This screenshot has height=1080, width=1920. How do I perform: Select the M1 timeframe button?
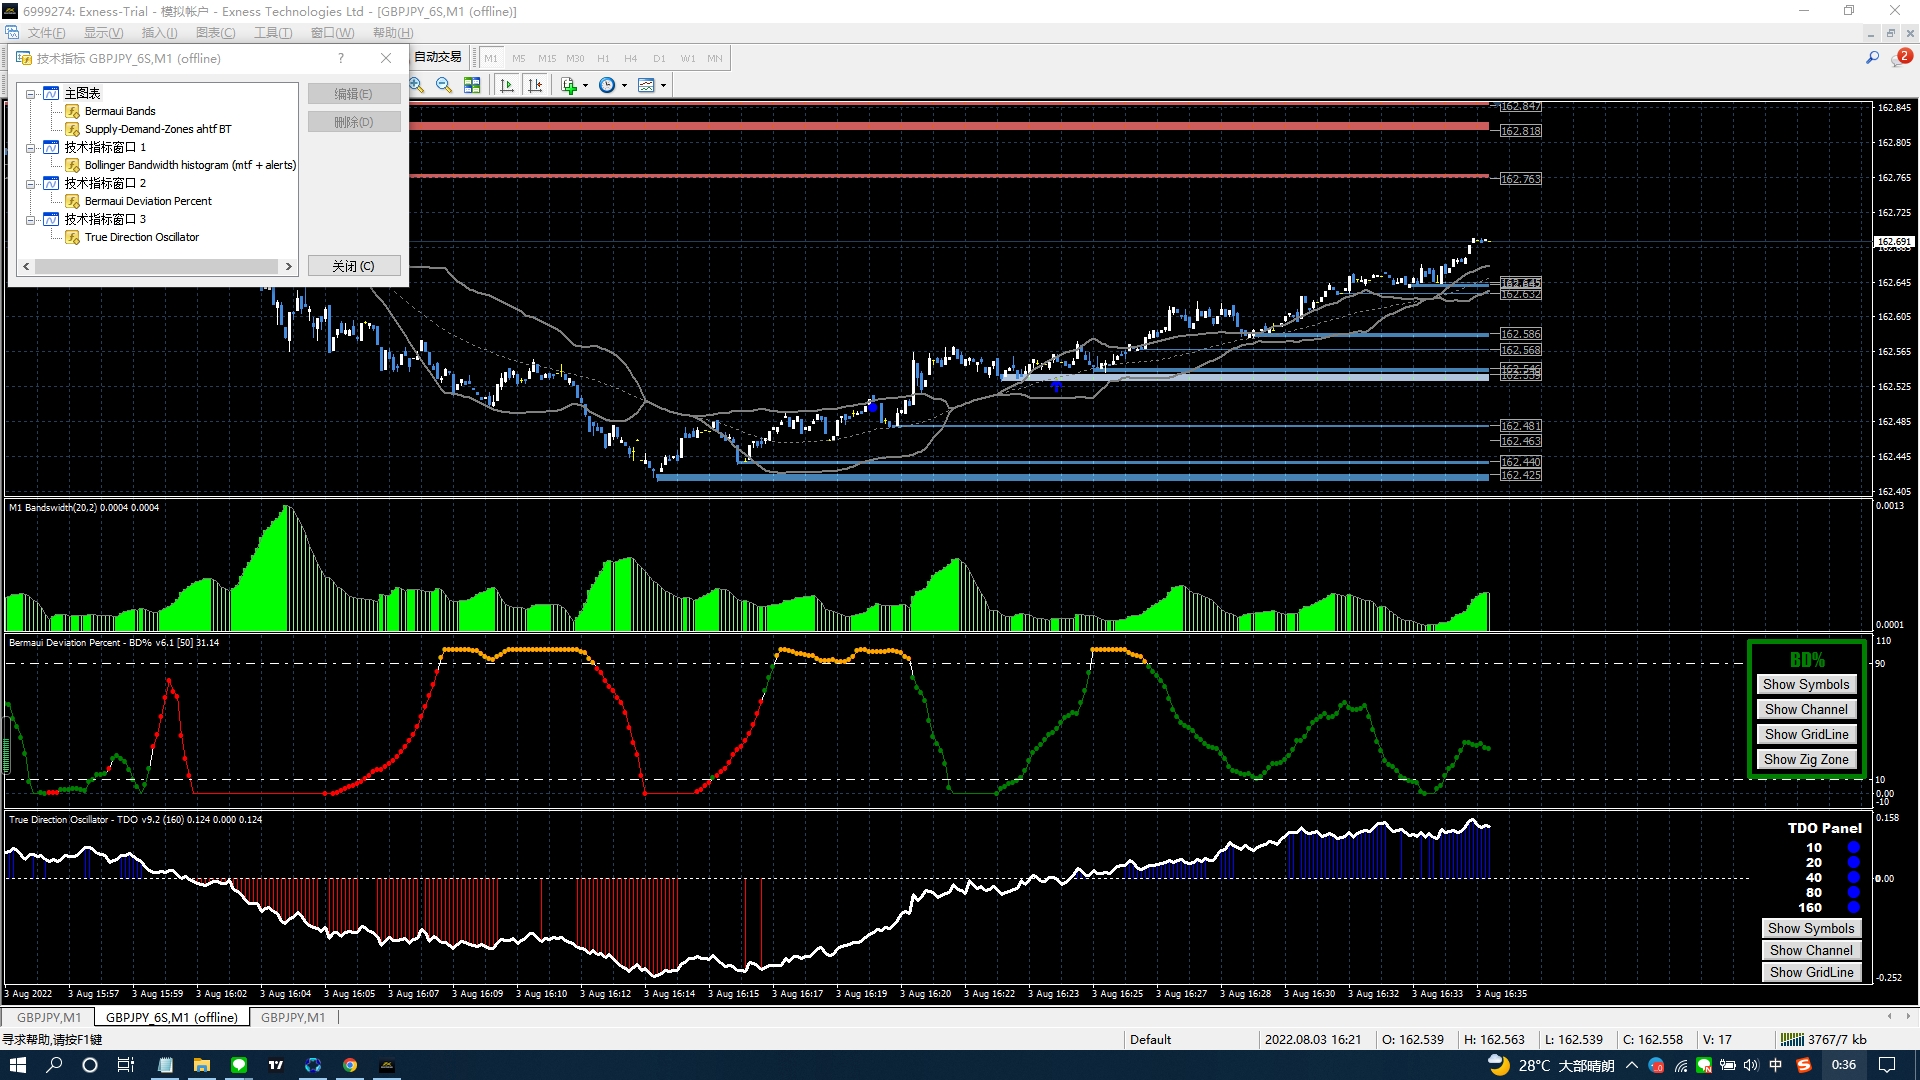coord(491,59)
